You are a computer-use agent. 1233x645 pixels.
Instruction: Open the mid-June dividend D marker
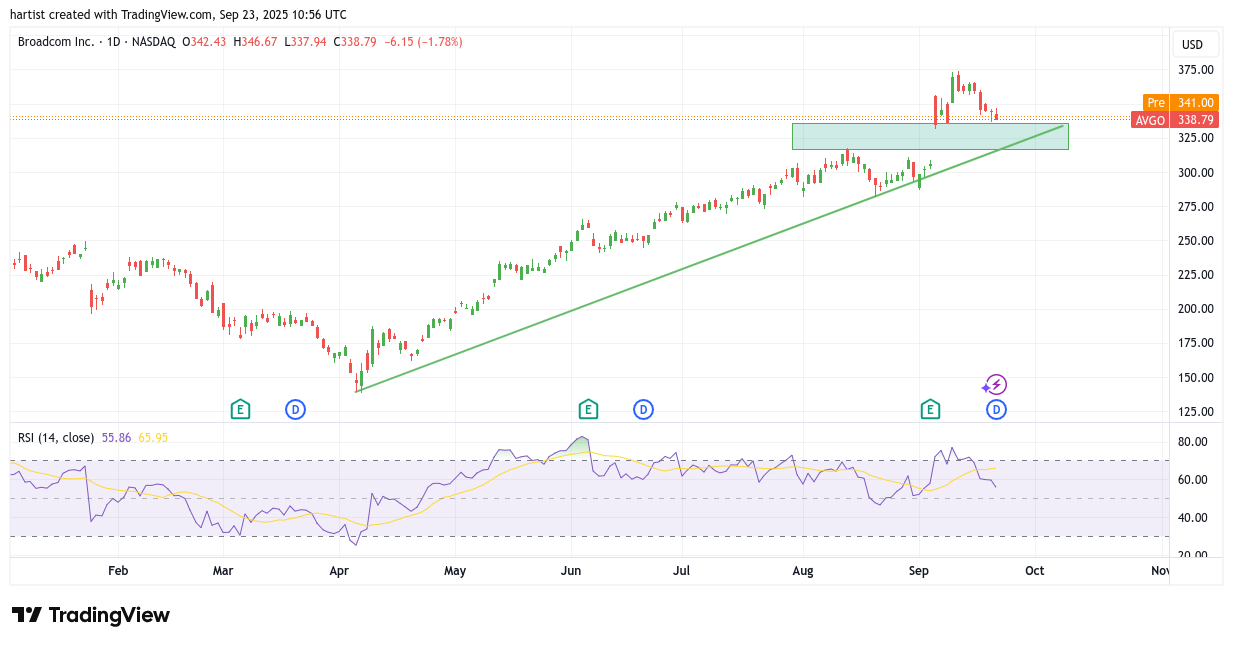(643, 409)
